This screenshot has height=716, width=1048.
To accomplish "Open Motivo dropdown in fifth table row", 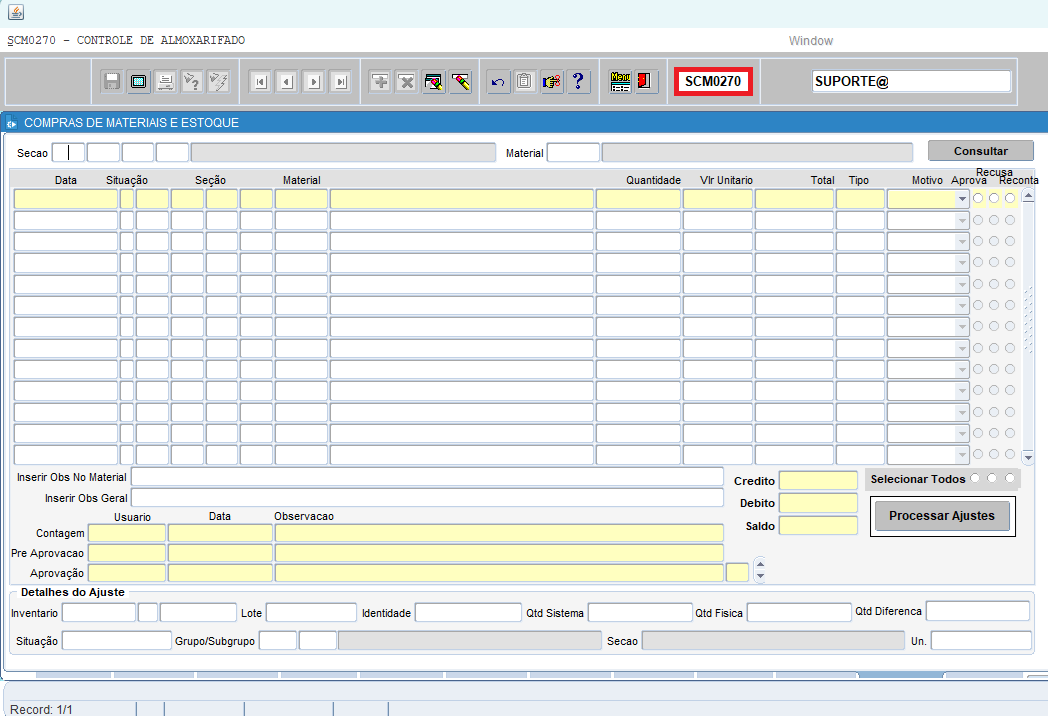I will 962,284.
